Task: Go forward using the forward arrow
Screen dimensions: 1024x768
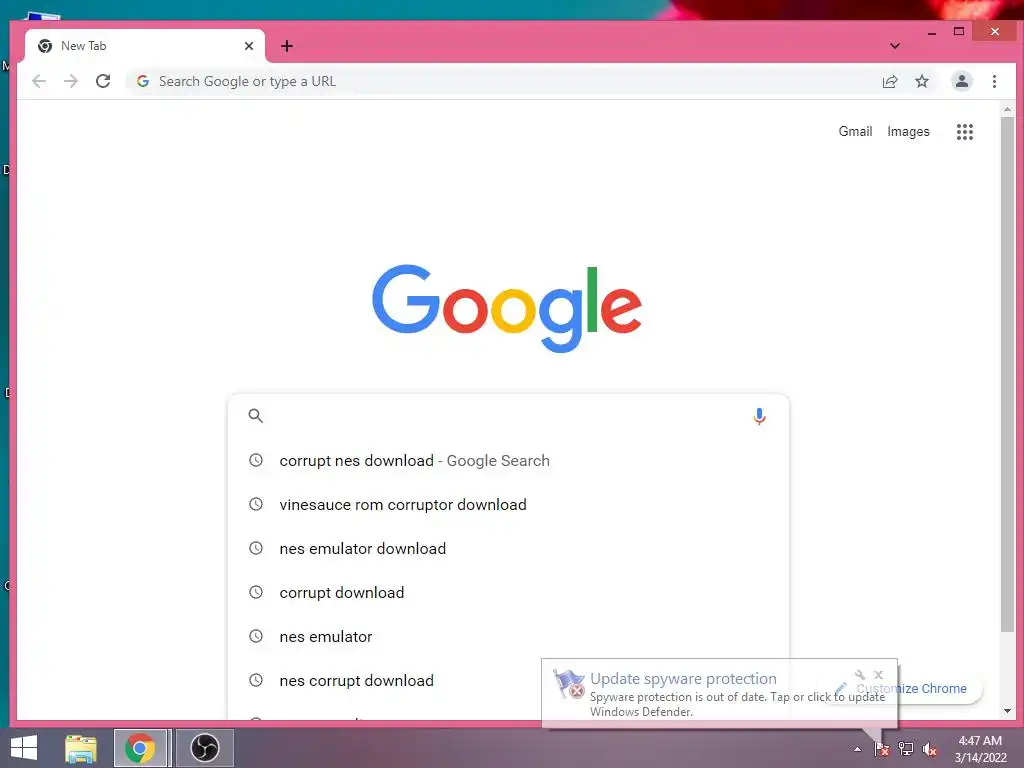Action: [71, 81]
